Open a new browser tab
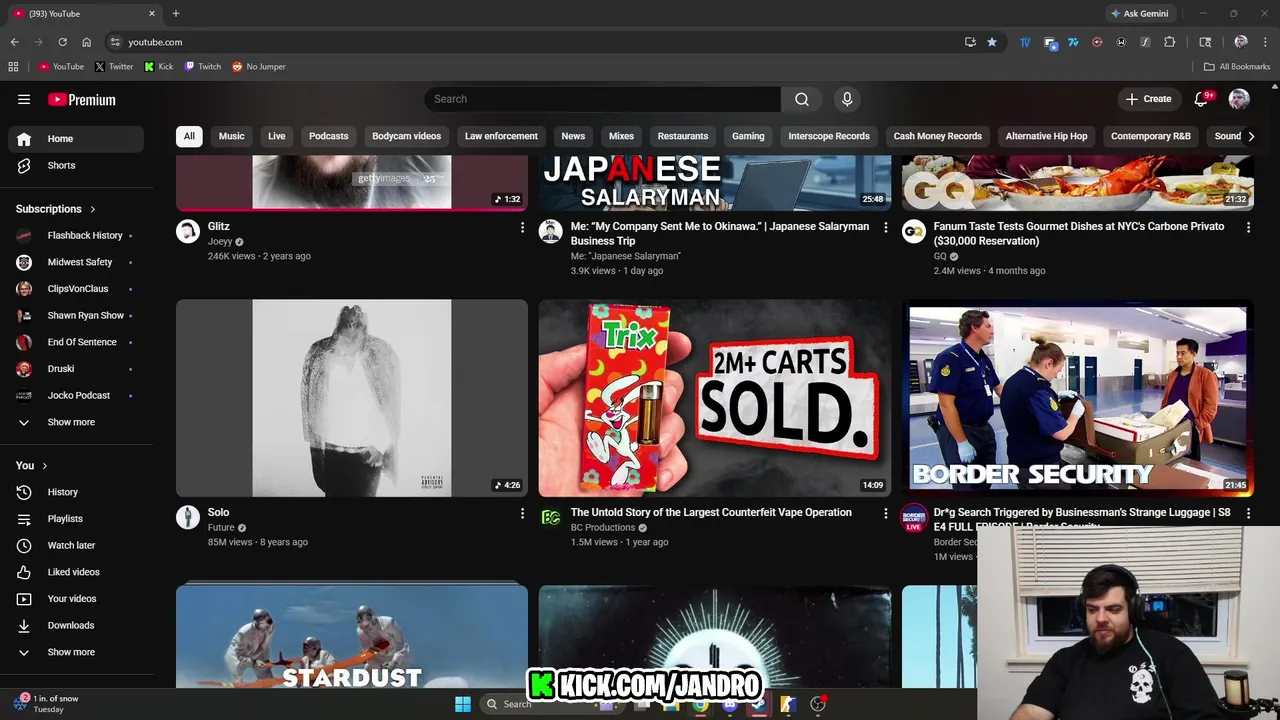1280x720 pixels. click(176, 13)
